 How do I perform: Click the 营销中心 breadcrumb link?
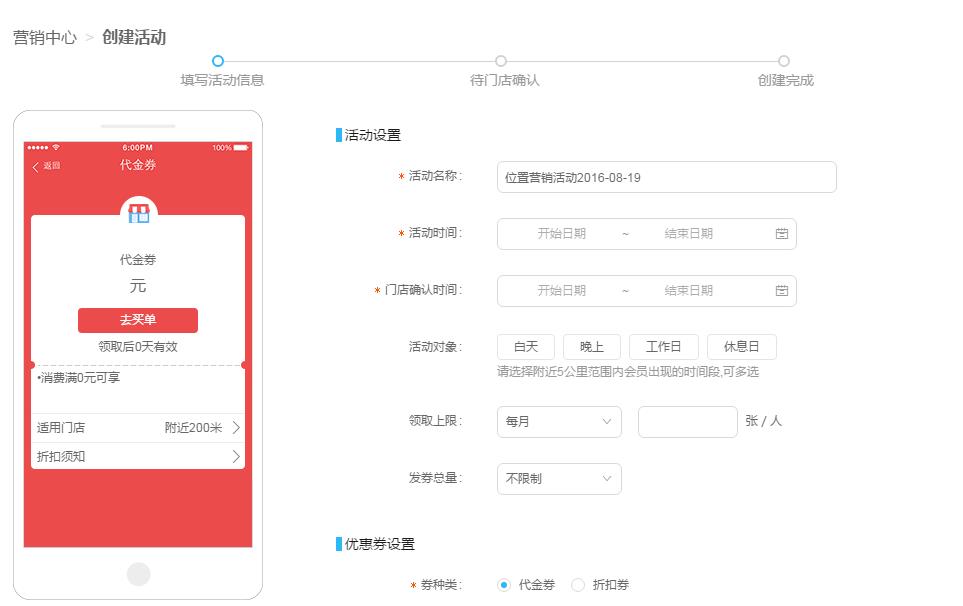pyautogui.click(x=45, y=37)
